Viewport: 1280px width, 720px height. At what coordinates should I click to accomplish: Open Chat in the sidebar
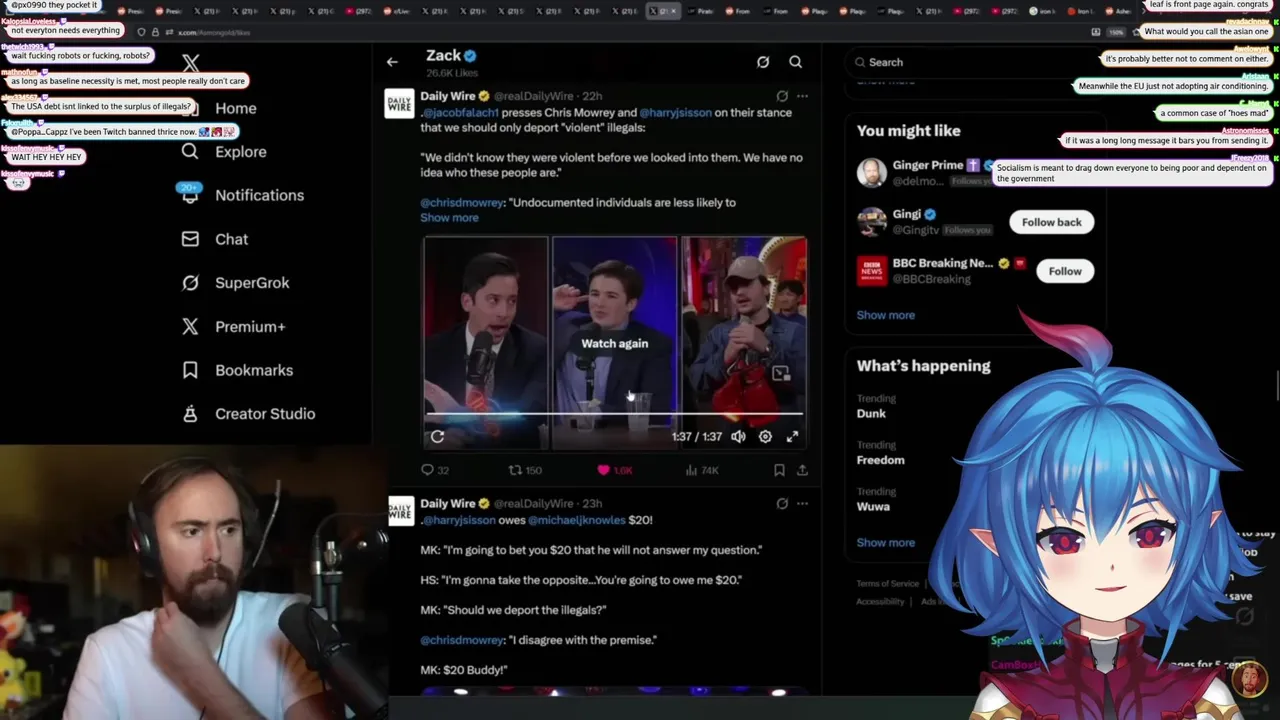pyautogui.click(x=231, y=239)
